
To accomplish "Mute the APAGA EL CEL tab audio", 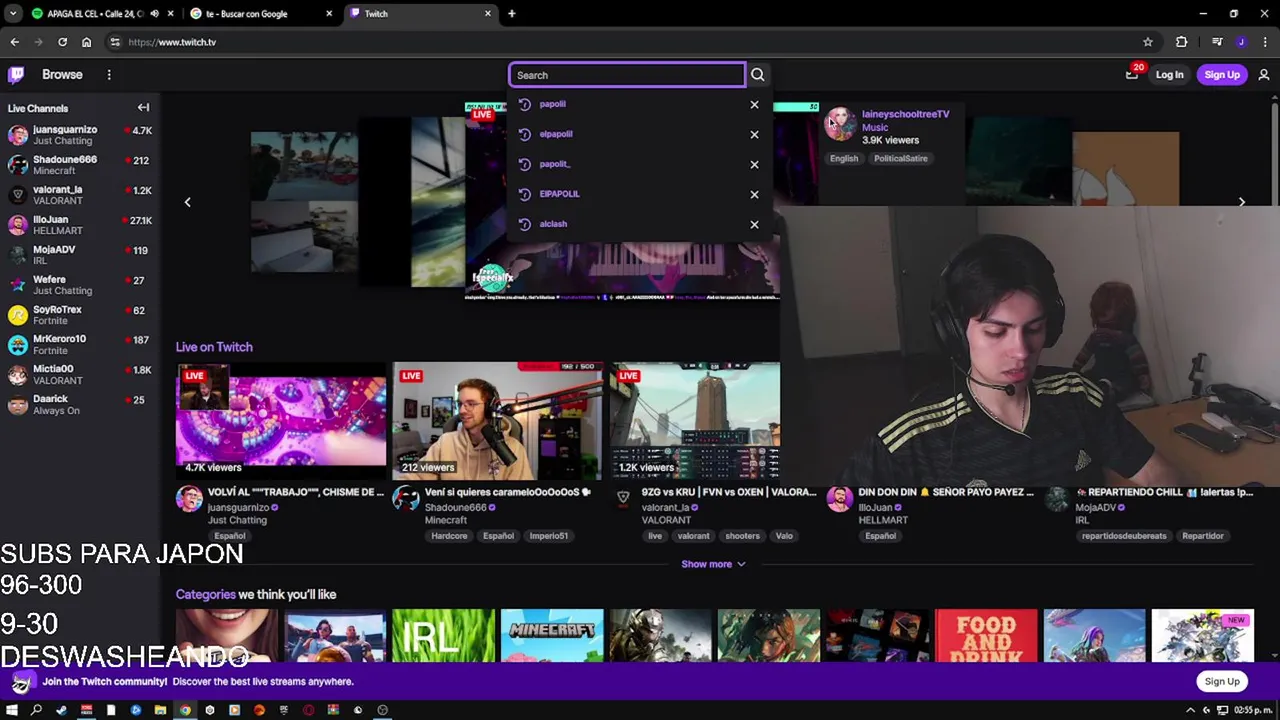I will [155, 14].
